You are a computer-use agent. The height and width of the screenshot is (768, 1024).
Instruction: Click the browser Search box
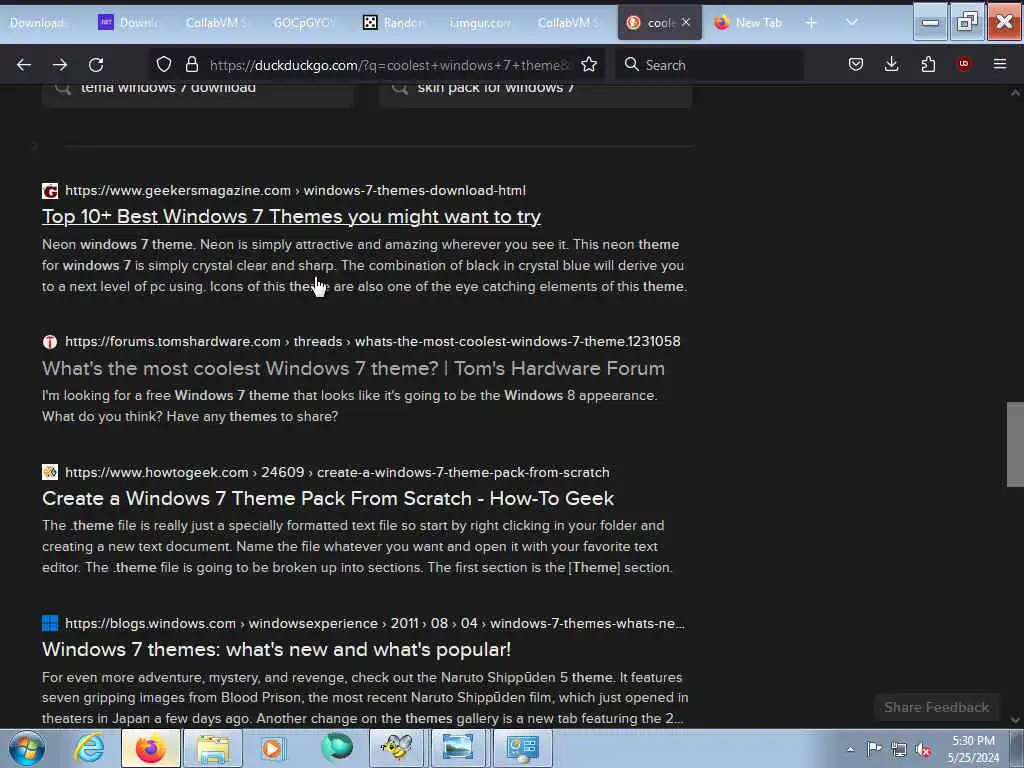[x=709, y=65]
